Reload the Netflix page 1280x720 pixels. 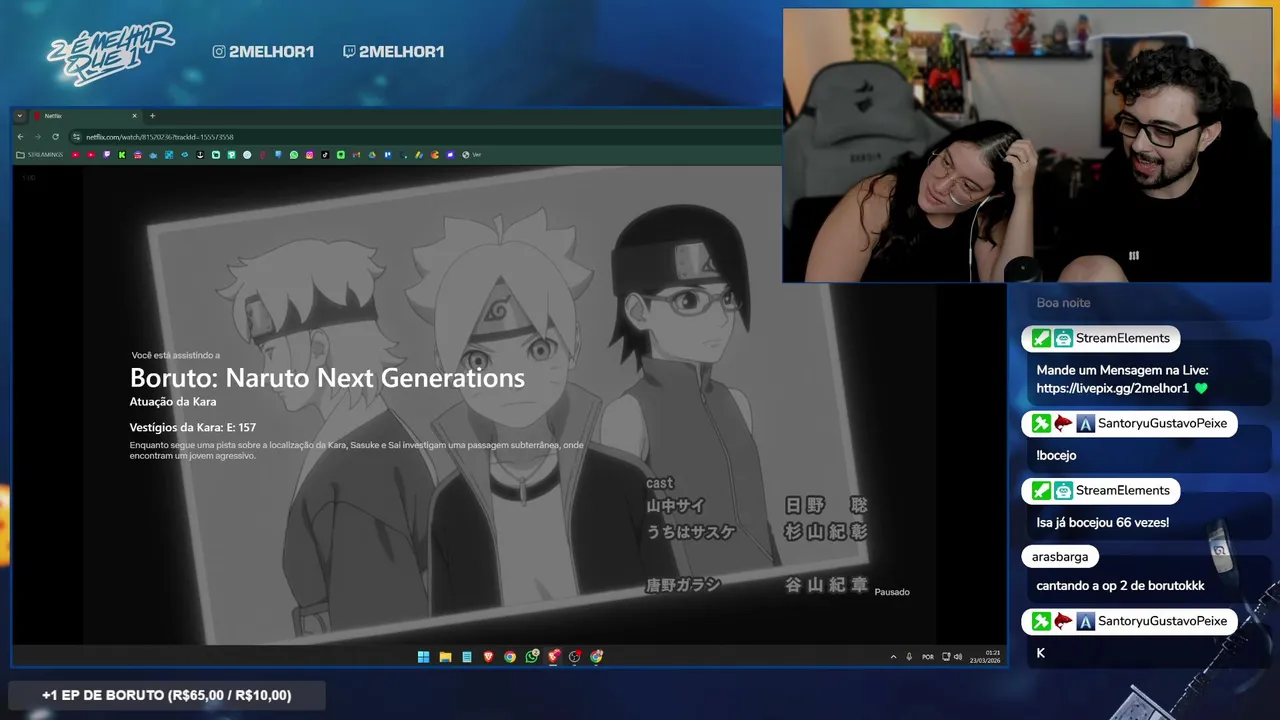point(55,136)
